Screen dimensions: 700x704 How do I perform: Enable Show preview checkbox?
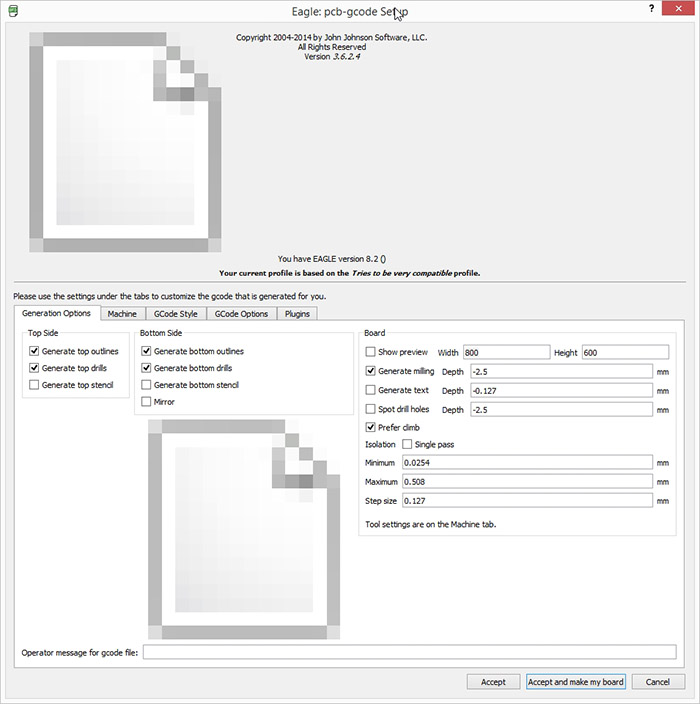[370, 352]
